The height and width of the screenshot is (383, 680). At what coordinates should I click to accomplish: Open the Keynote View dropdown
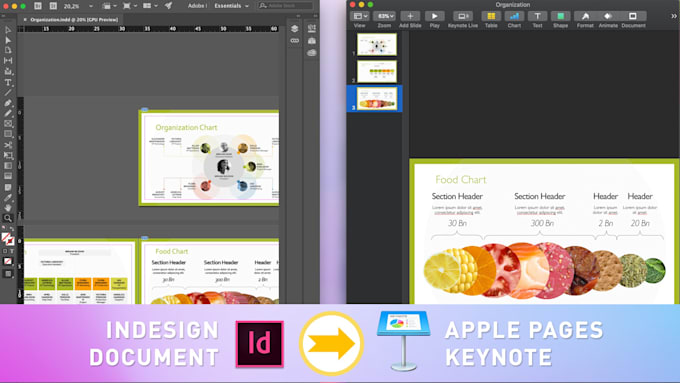tap(360, 16)
